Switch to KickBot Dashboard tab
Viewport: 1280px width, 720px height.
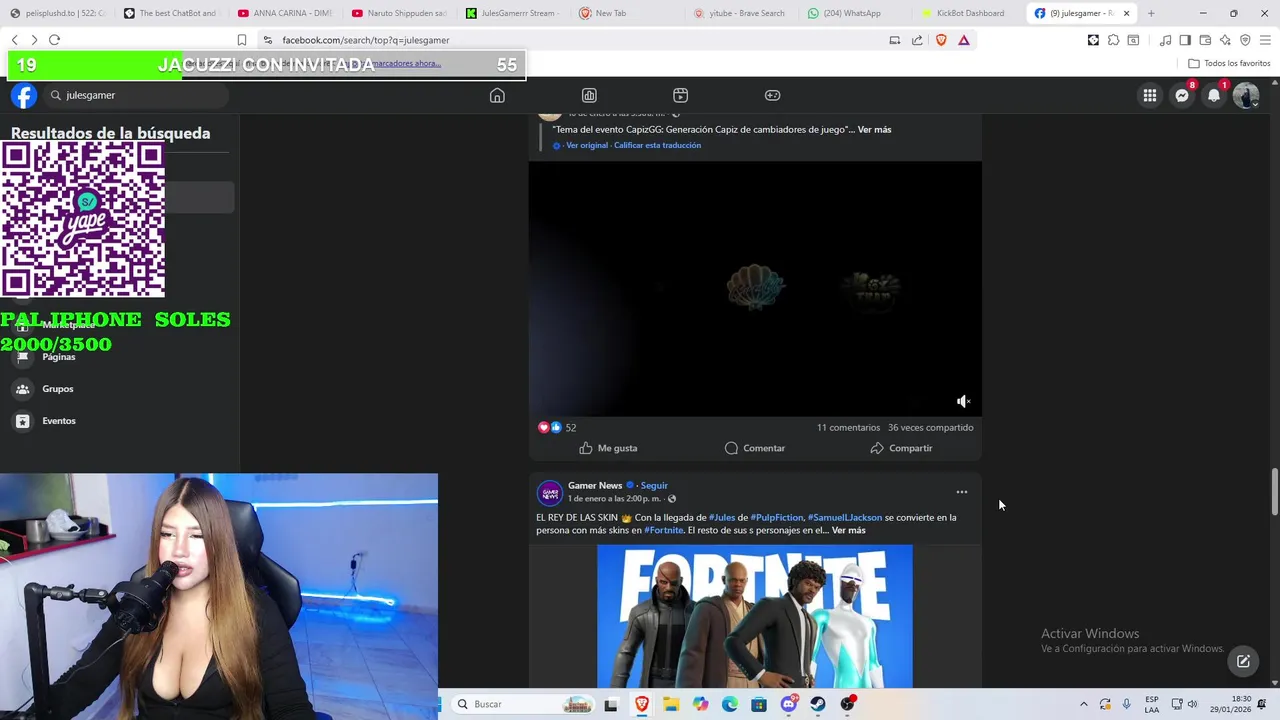click(963, 13)
